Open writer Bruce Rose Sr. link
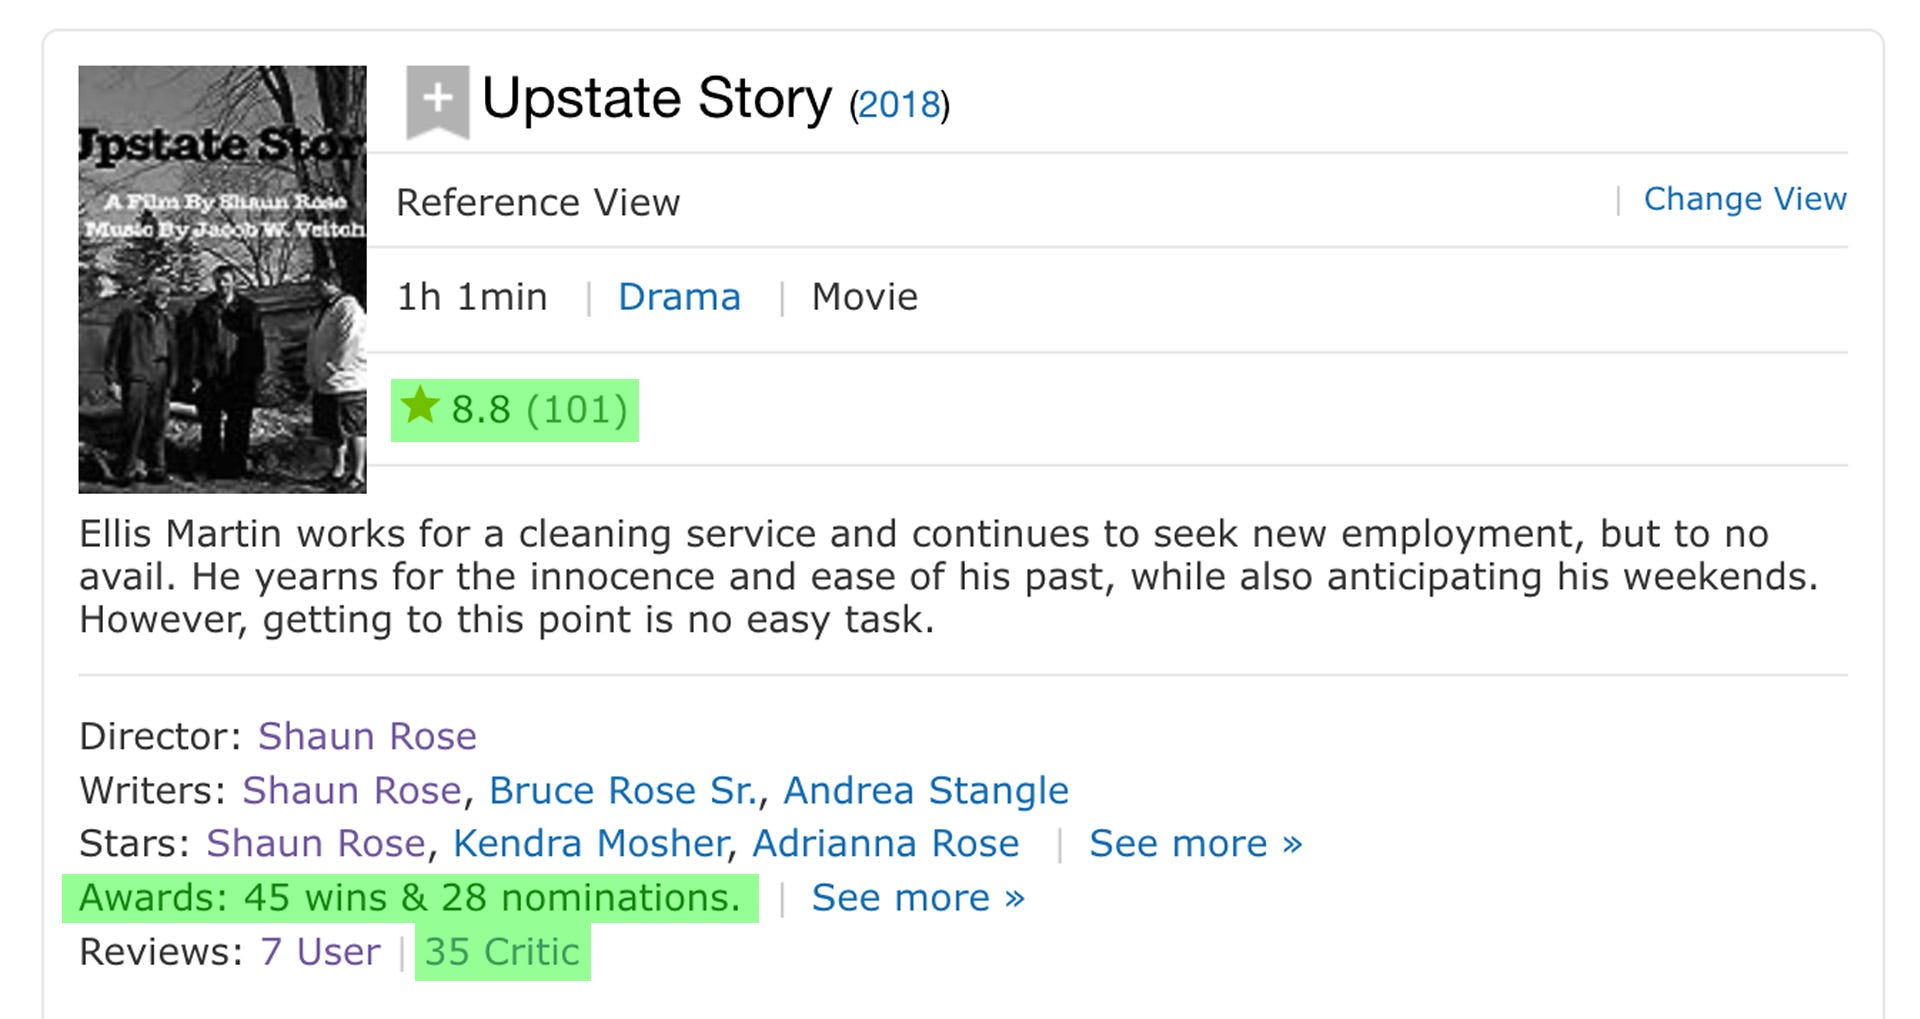The image size is (1920, 1019). [622, 790]
